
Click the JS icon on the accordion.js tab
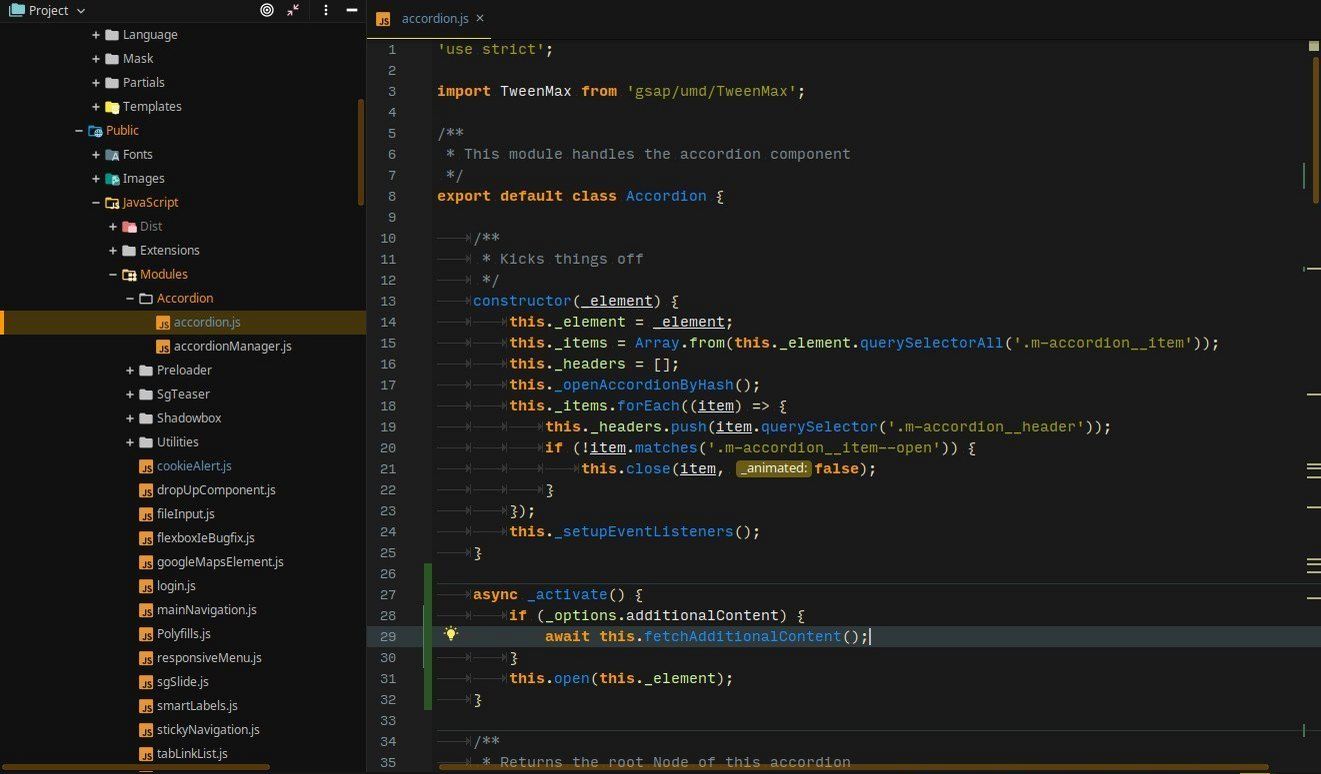point(383,18)
